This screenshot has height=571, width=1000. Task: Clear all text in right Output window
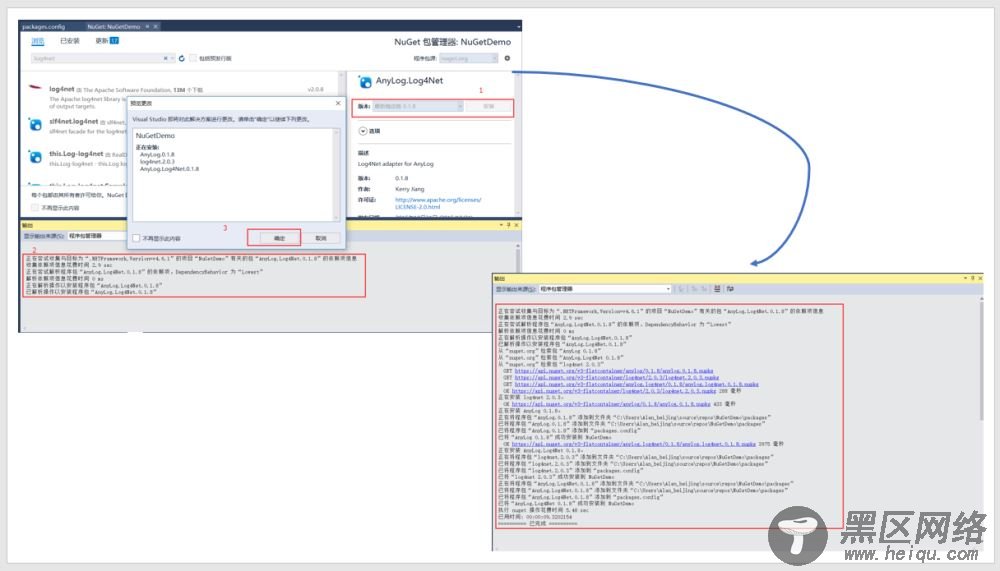click(717, 289)
